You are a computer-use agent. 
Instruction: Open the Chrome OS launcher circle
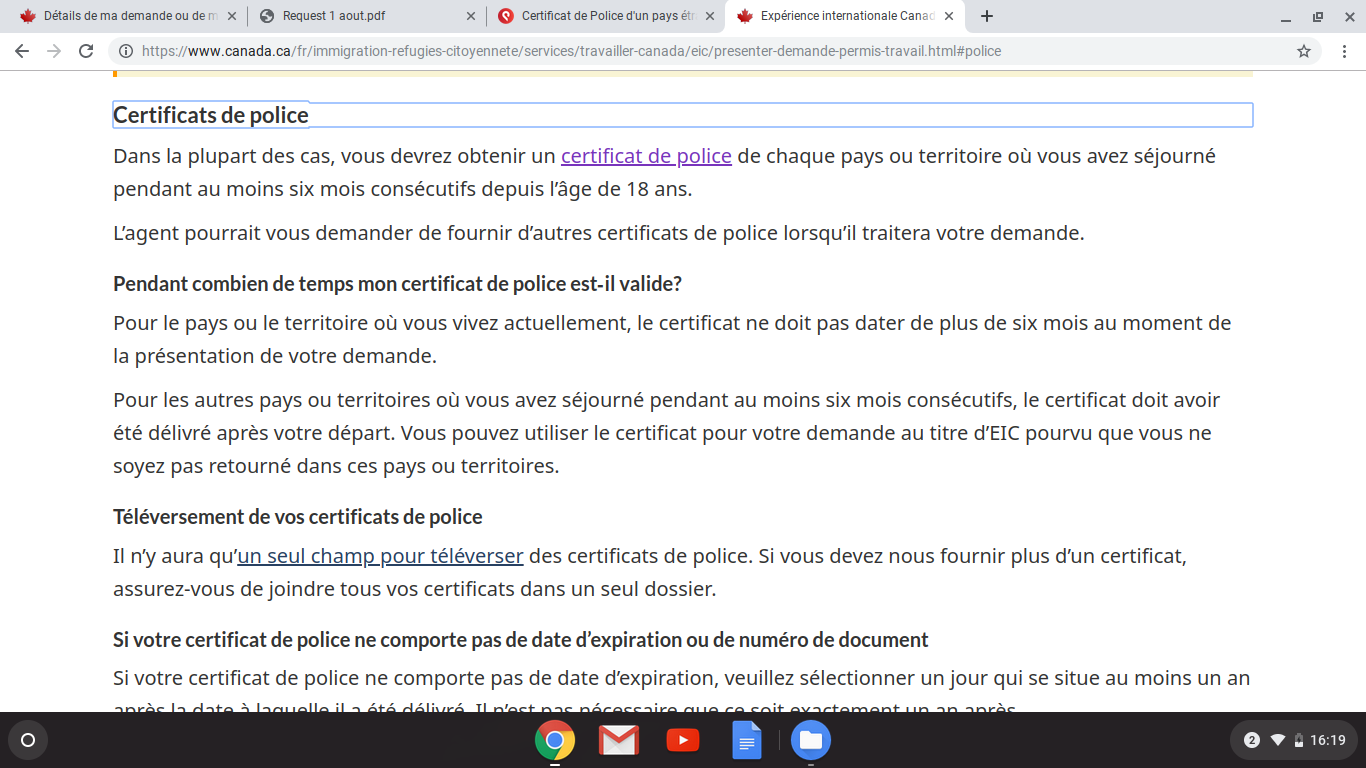(x=28, y=741)
